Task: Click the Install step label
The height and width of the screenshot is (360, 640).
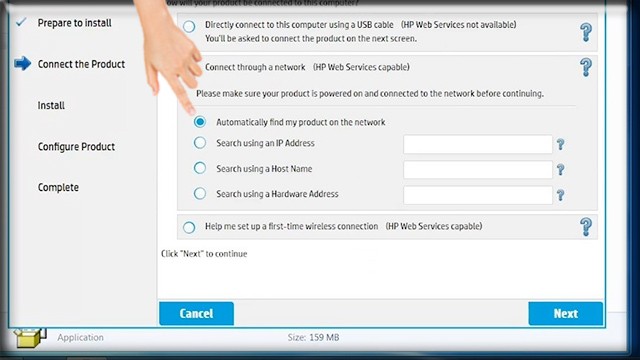Action: click(51, 105)
